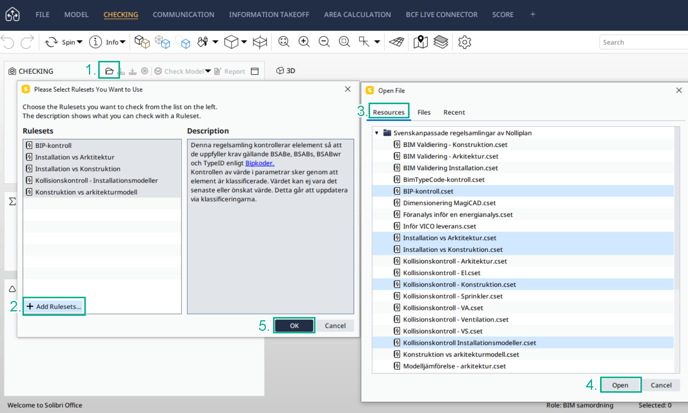This screenshot has width=688, height=413.
Task: Click the toolbar Search field
Action: [643, 42]
